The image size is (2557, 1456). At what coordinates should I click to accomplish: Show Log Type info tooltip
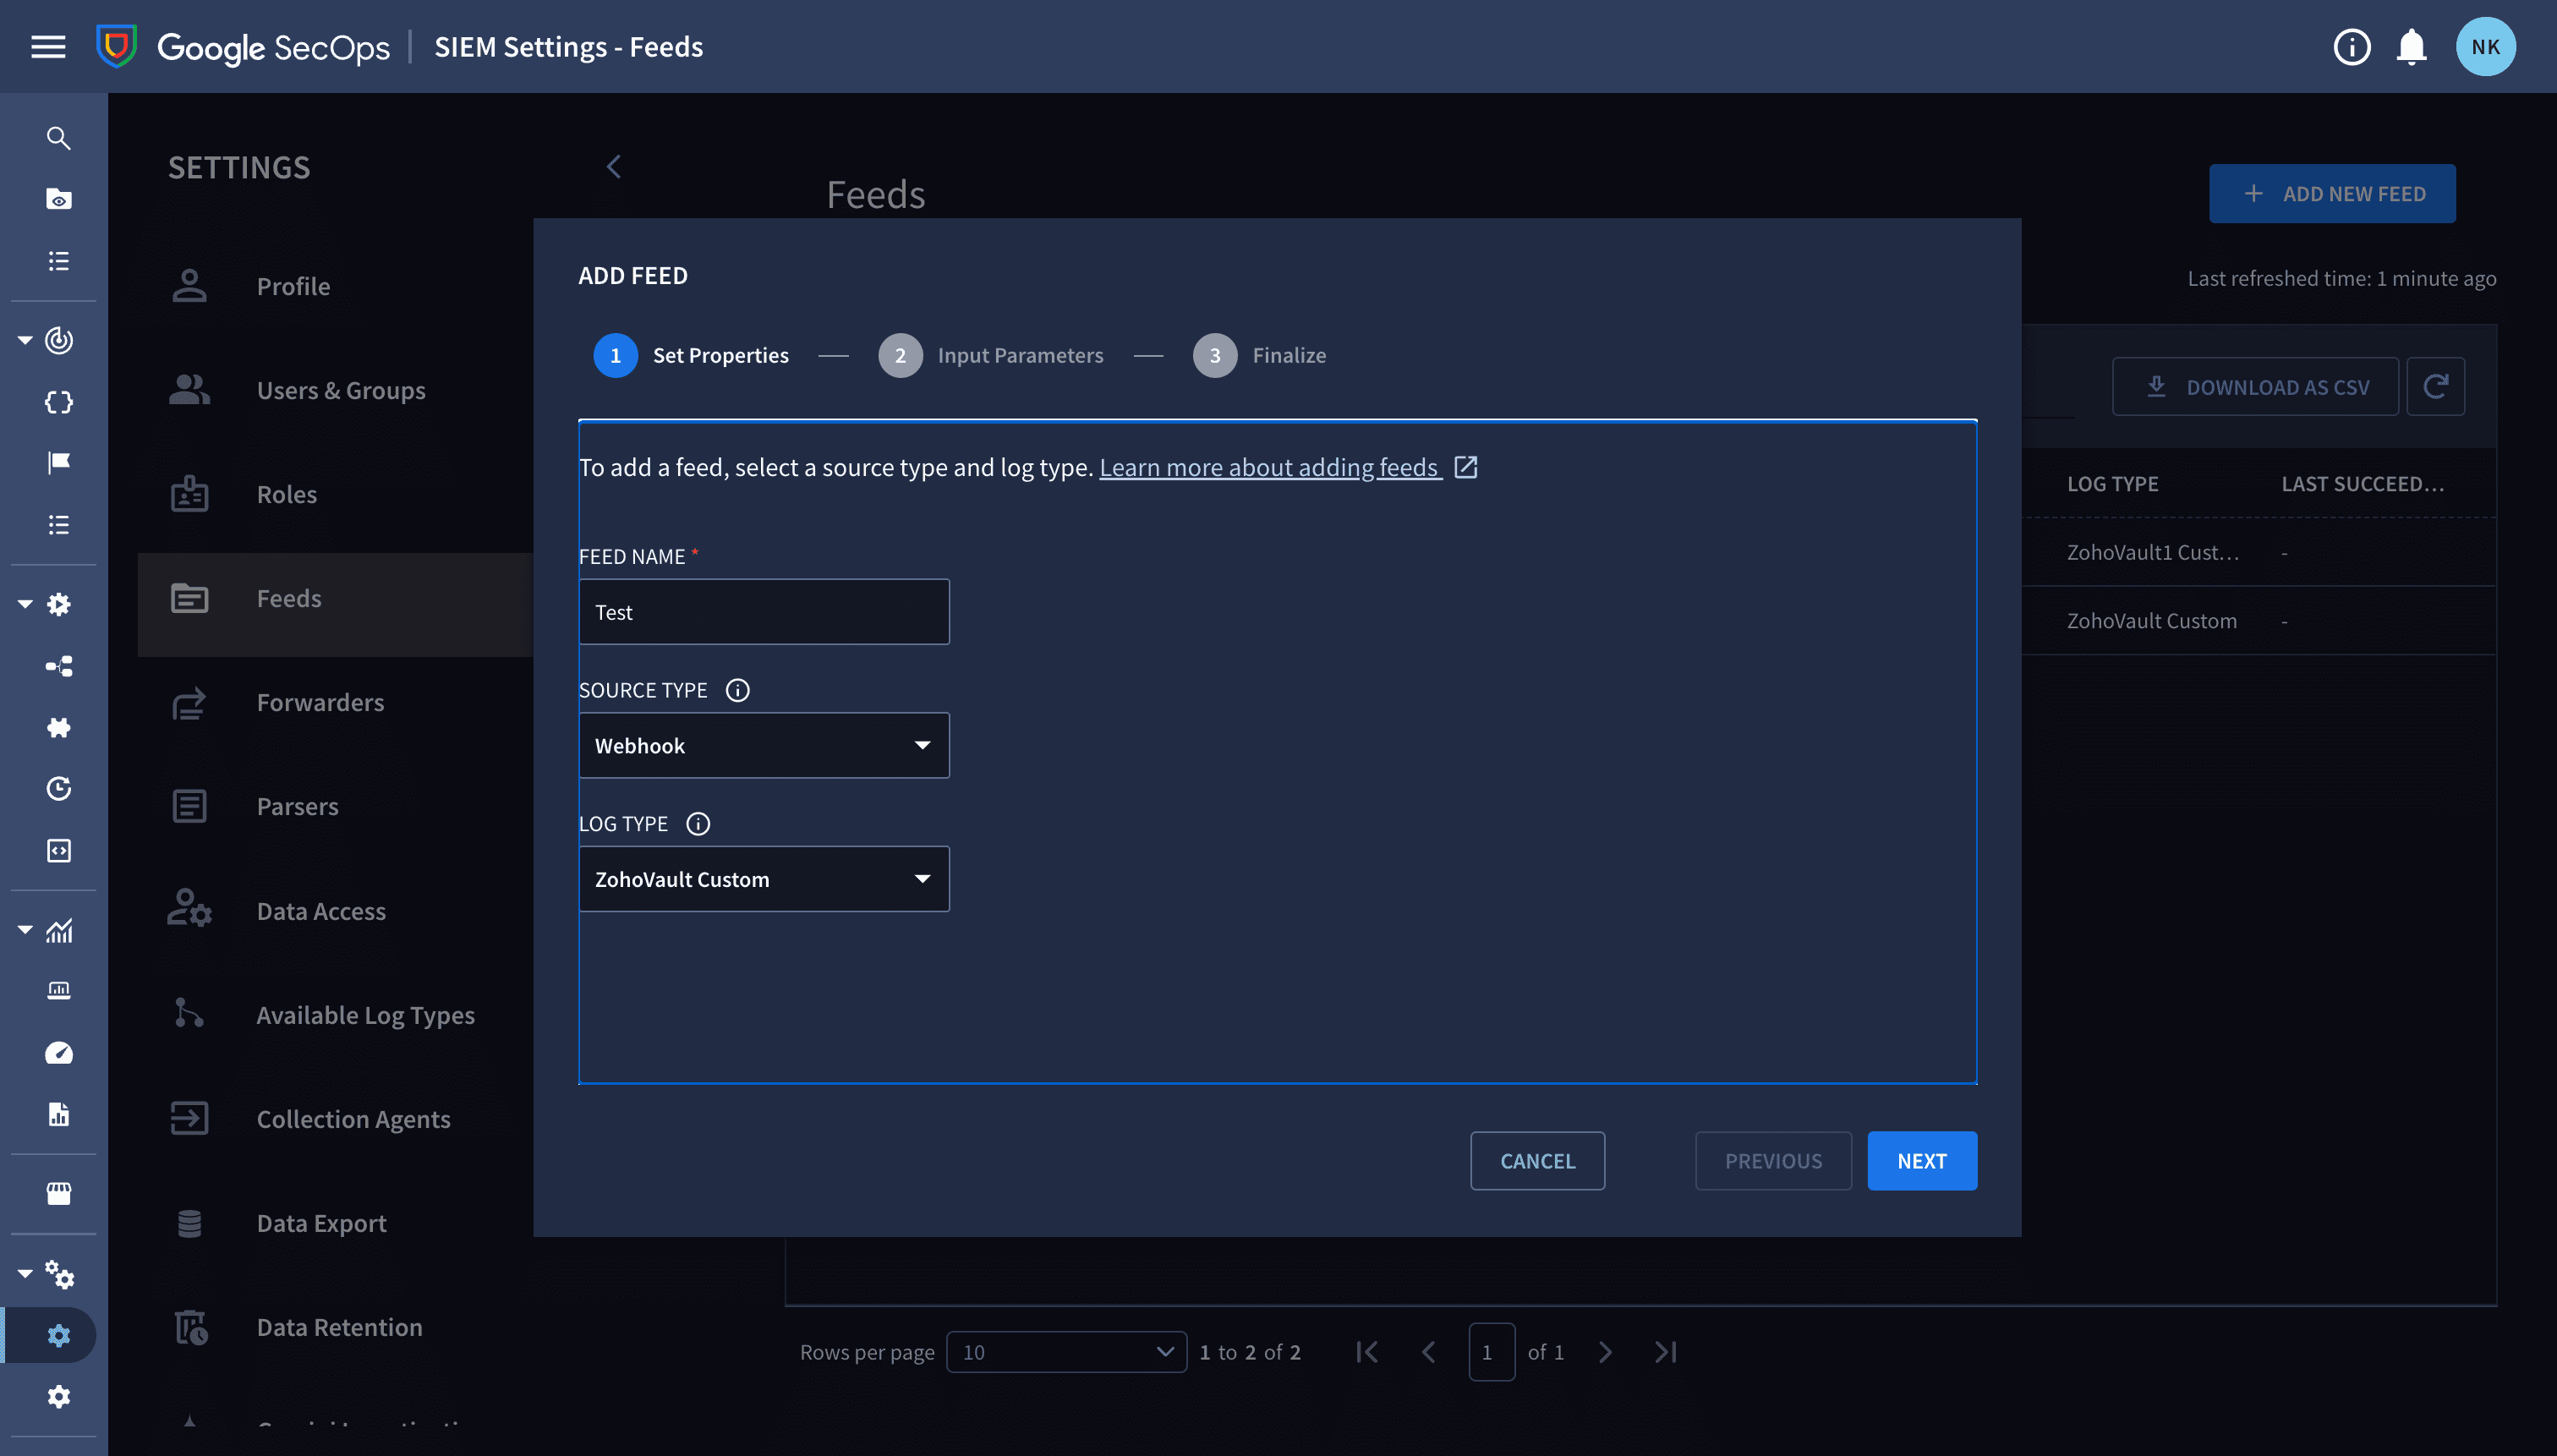[698, 823]
